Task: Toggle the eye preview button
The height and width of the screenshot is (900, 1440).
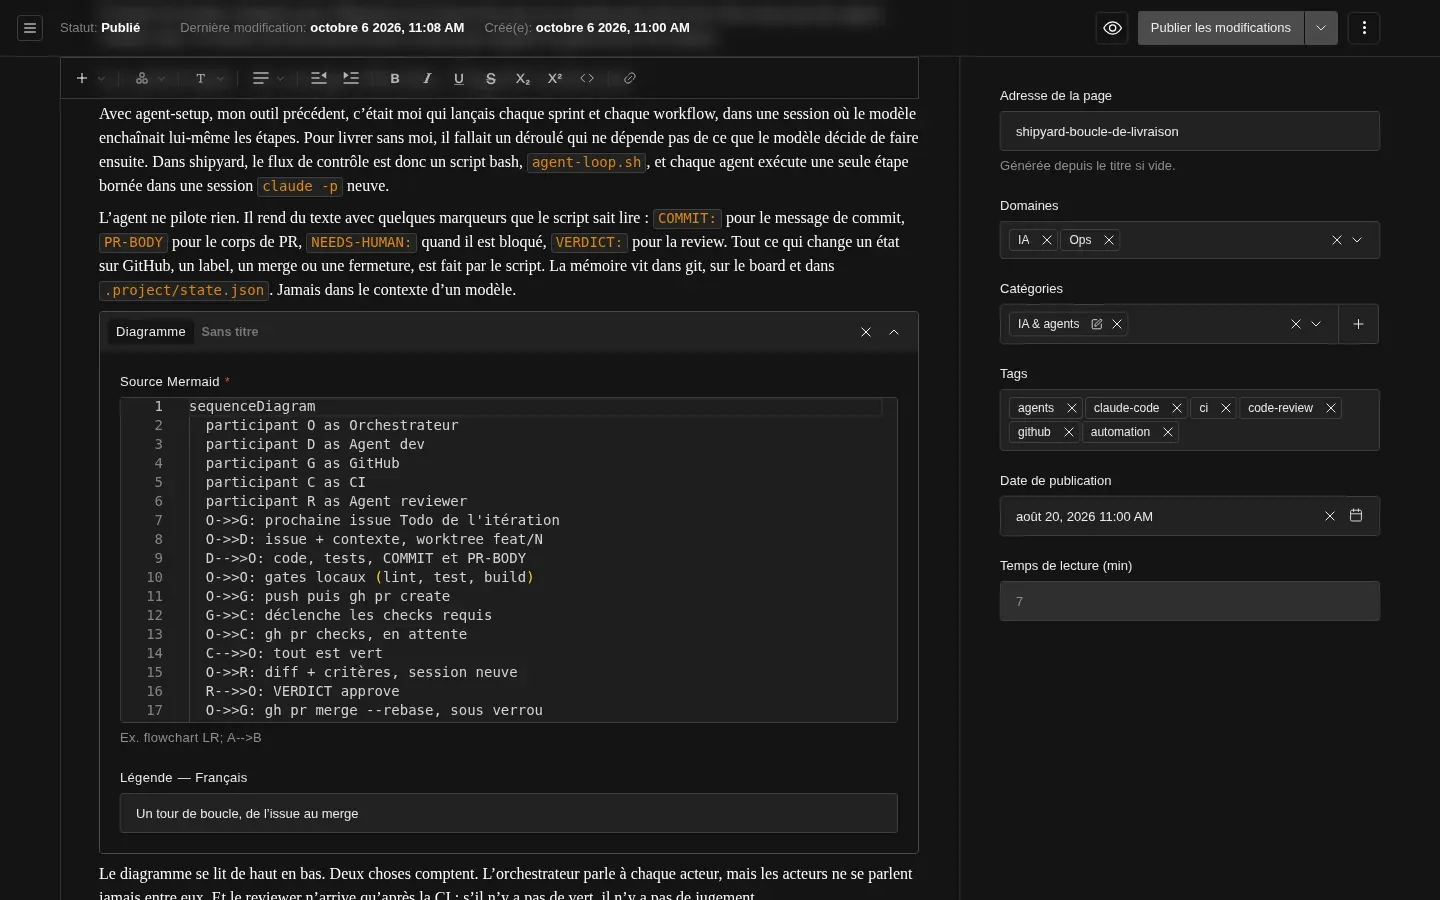Action: (1113, 28)
